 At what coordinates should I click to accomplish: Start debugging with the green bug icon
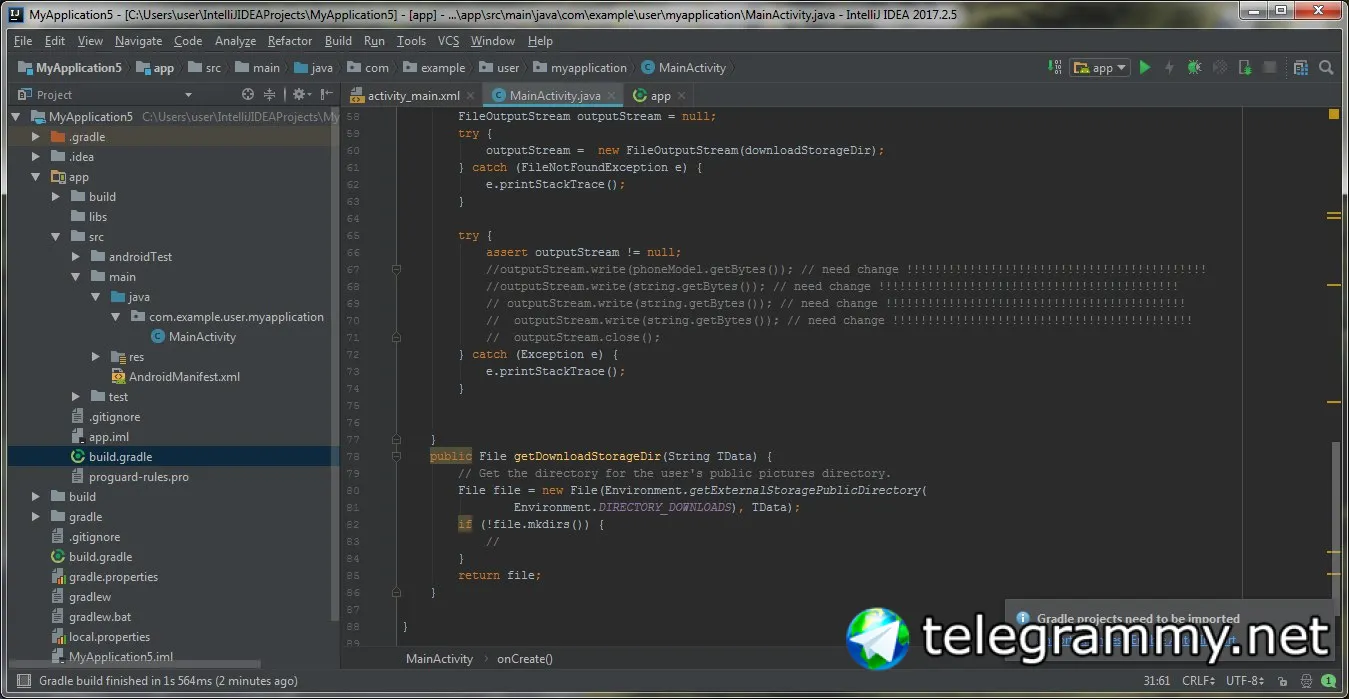click(1194, 68)
